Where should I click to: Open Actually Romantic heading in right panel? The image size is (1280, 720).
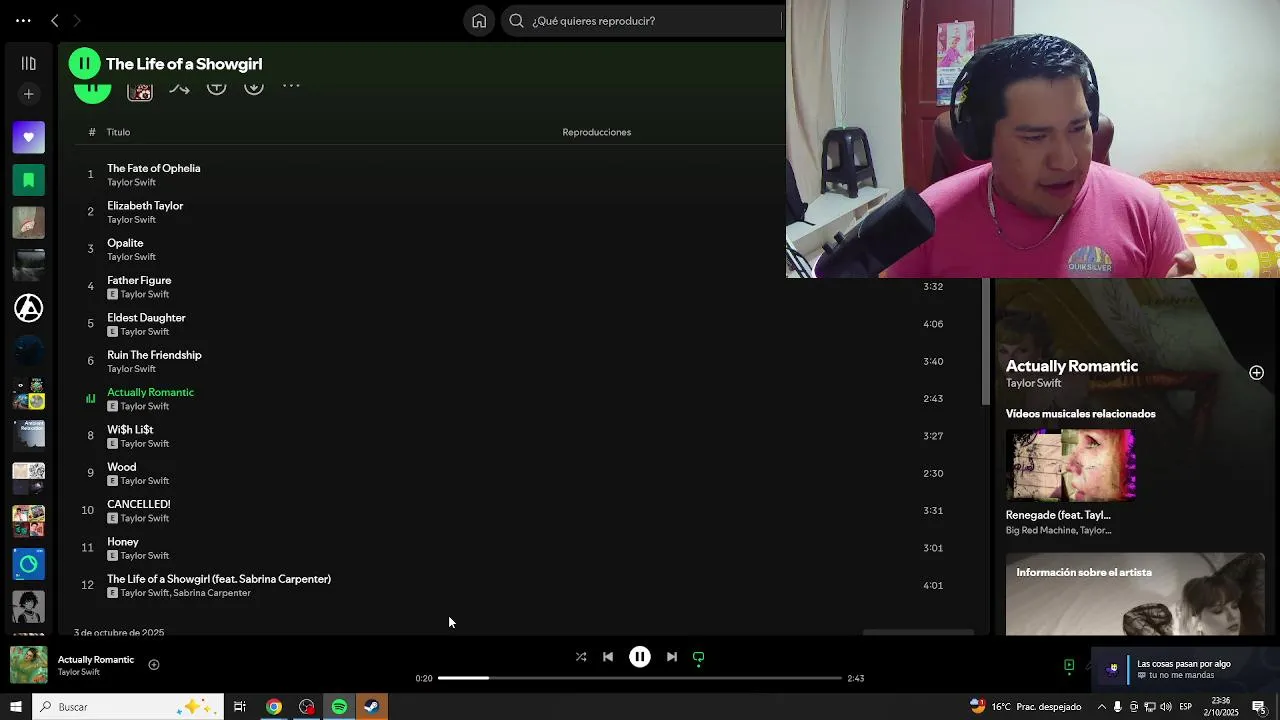point(1072,366)
